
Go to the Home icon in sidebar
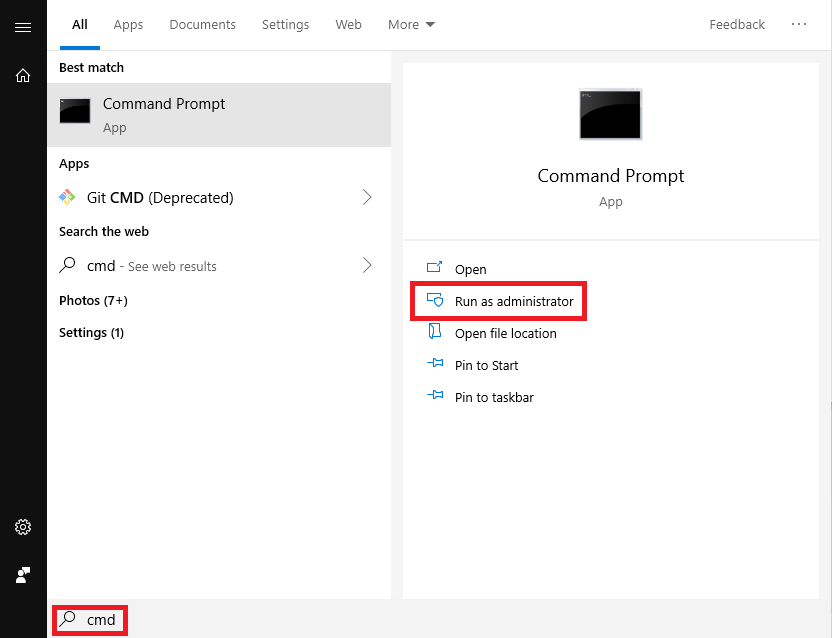23,75
